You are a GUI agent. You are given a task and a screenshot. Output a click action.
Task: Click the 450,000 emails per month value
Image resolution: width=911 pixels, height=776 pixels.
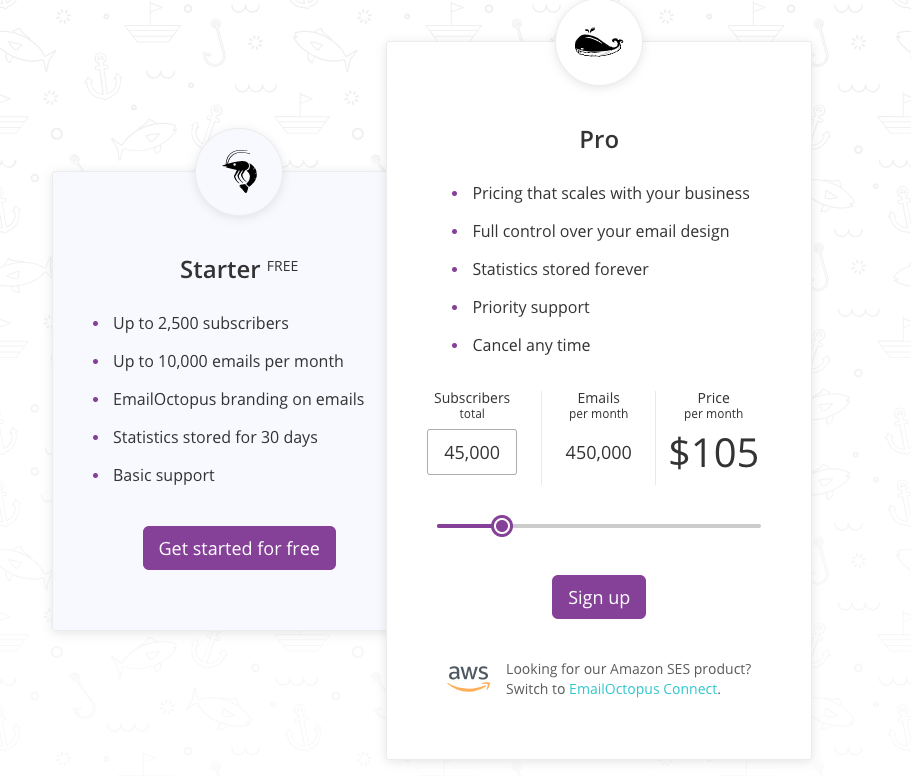tap(598, 453)
